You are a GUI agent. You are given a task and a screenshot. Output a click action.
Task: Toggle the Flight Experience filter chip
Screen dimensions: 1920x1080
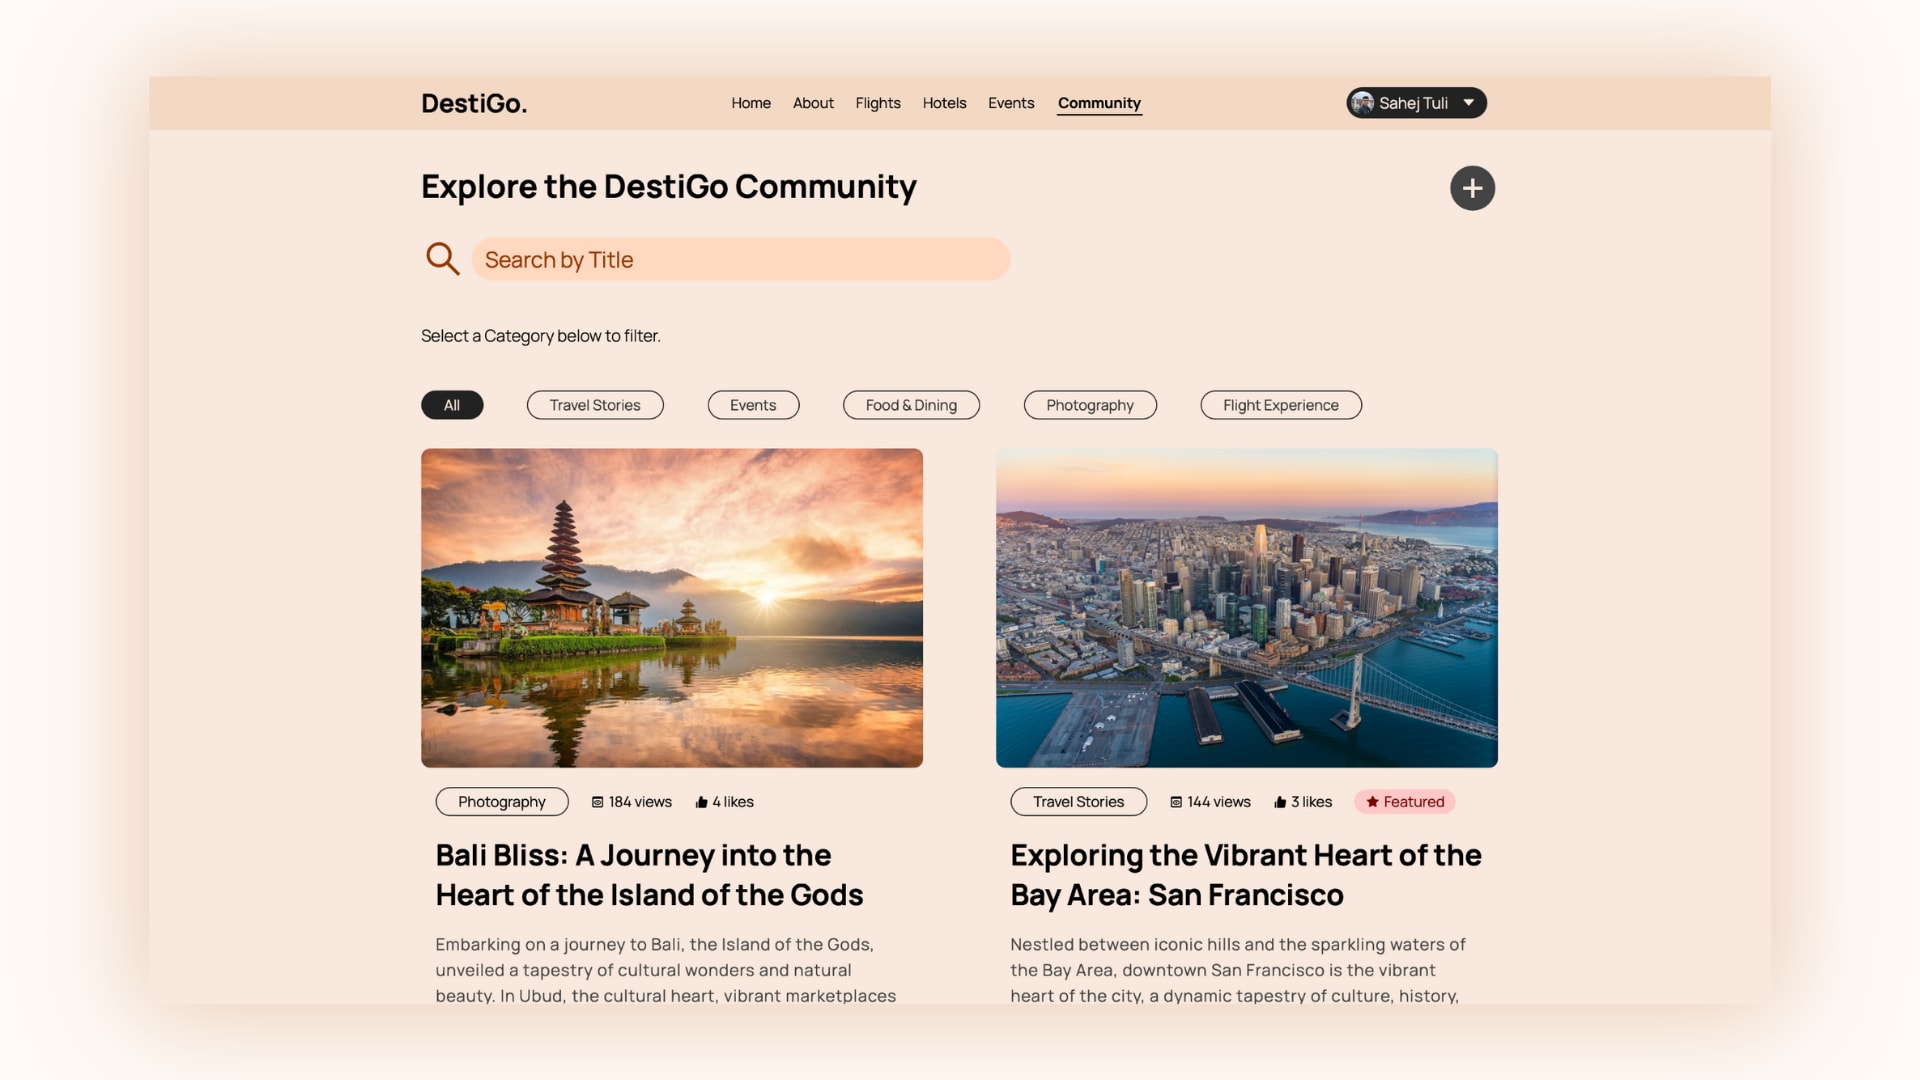click(x=1281, y=405)
